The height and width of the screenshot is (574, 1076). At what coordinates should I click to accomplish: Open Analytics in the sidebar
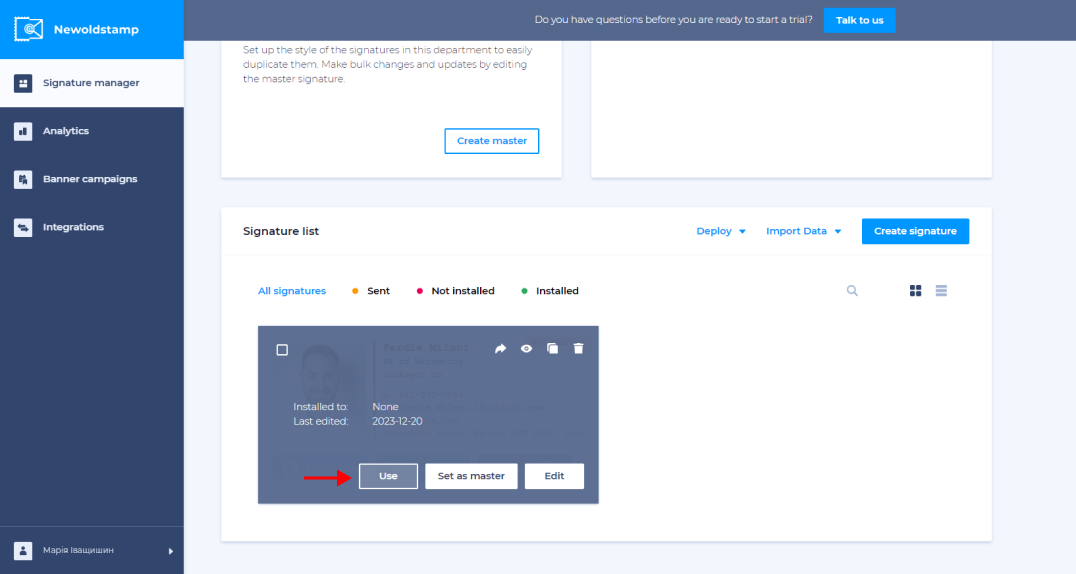click(x=66, y=131)
